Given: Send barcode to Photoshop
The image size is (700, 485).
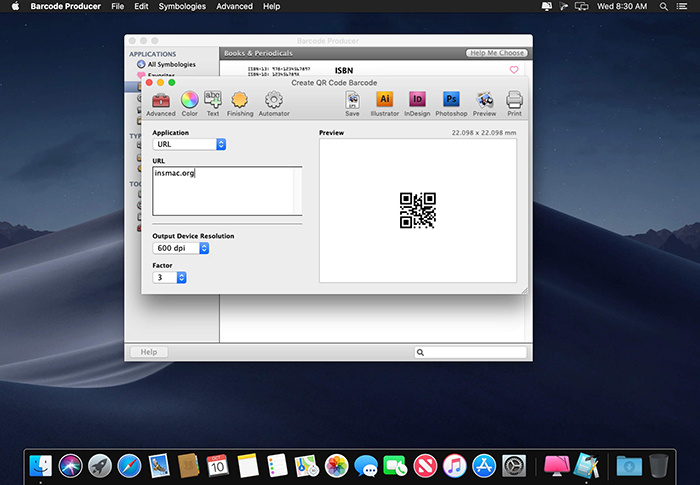Looking at the screenshot, I should coord(451,104).
